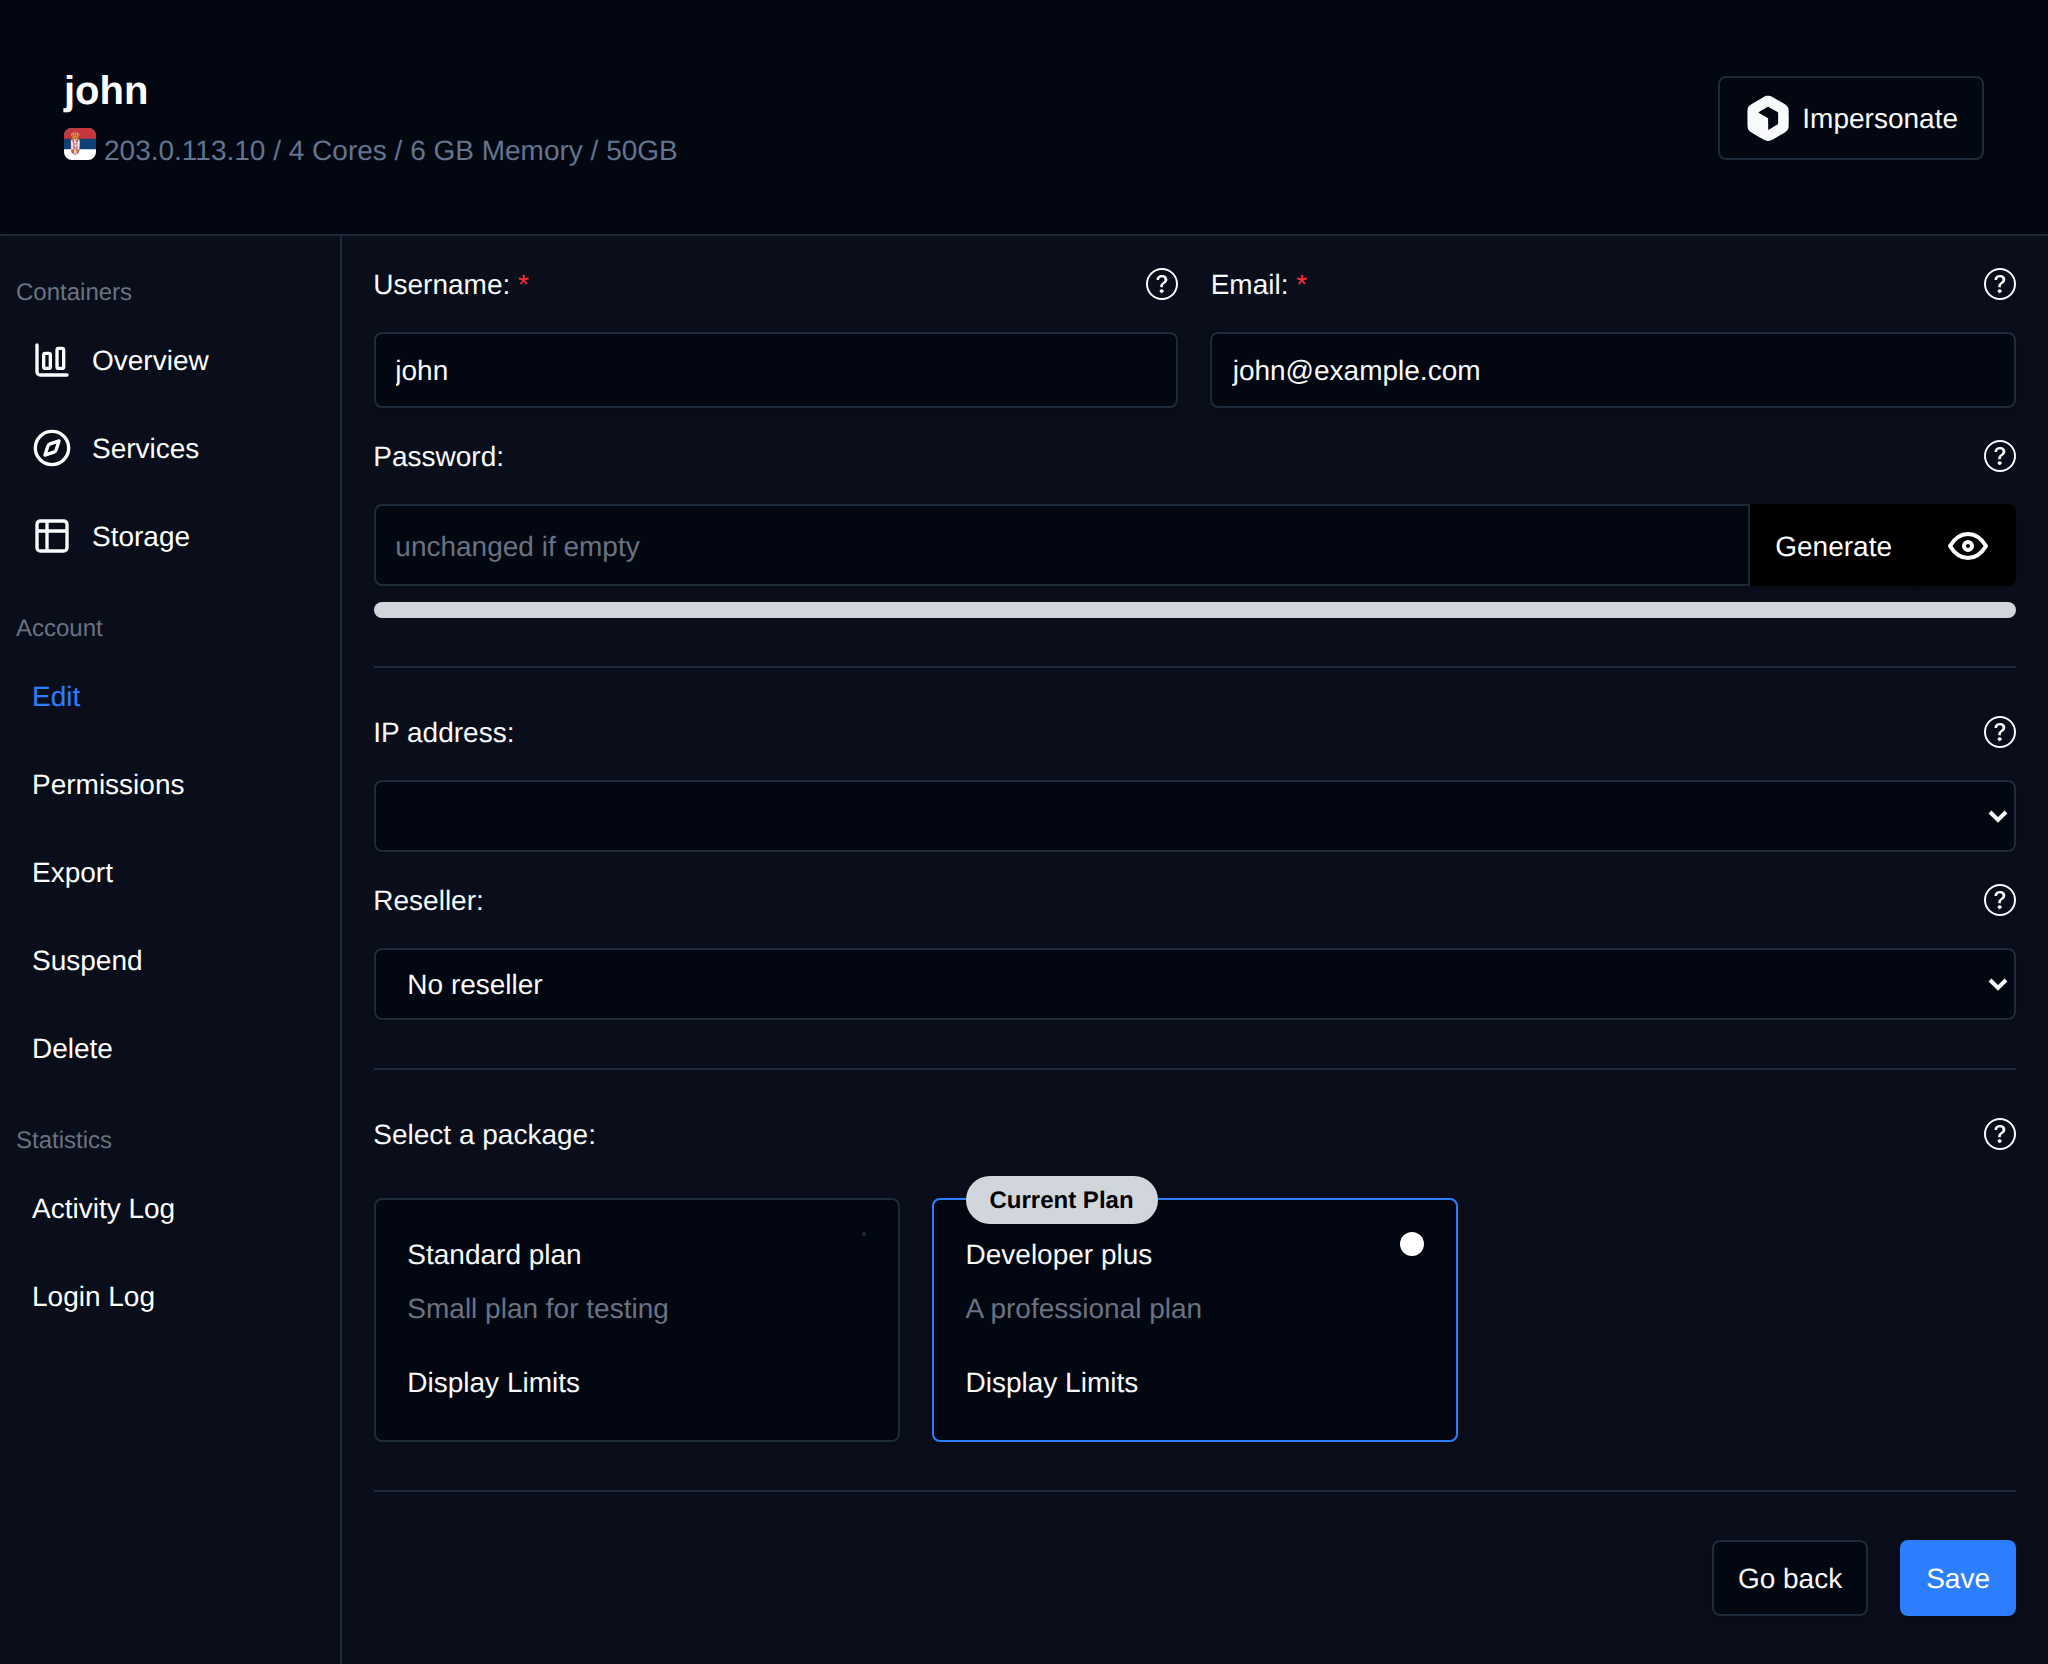Click the Storage table icon
Image resolution: width=2048 pixels, height=1664 pixels.
tap(51, 536)
